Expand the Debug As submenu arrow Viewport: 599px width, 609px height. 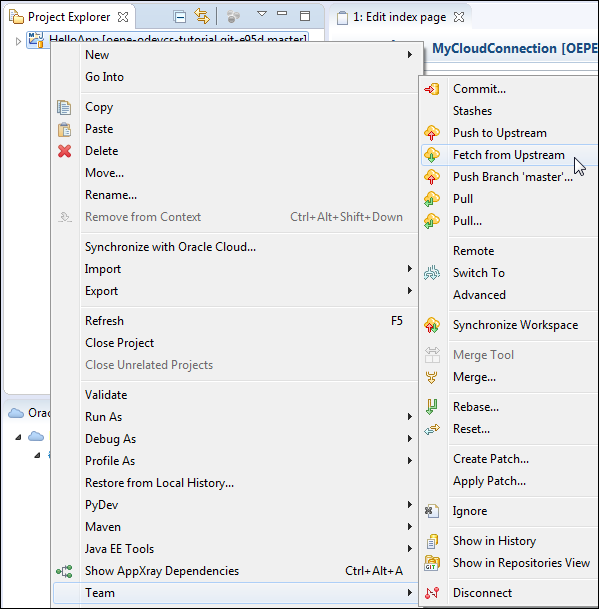point(409,439)
